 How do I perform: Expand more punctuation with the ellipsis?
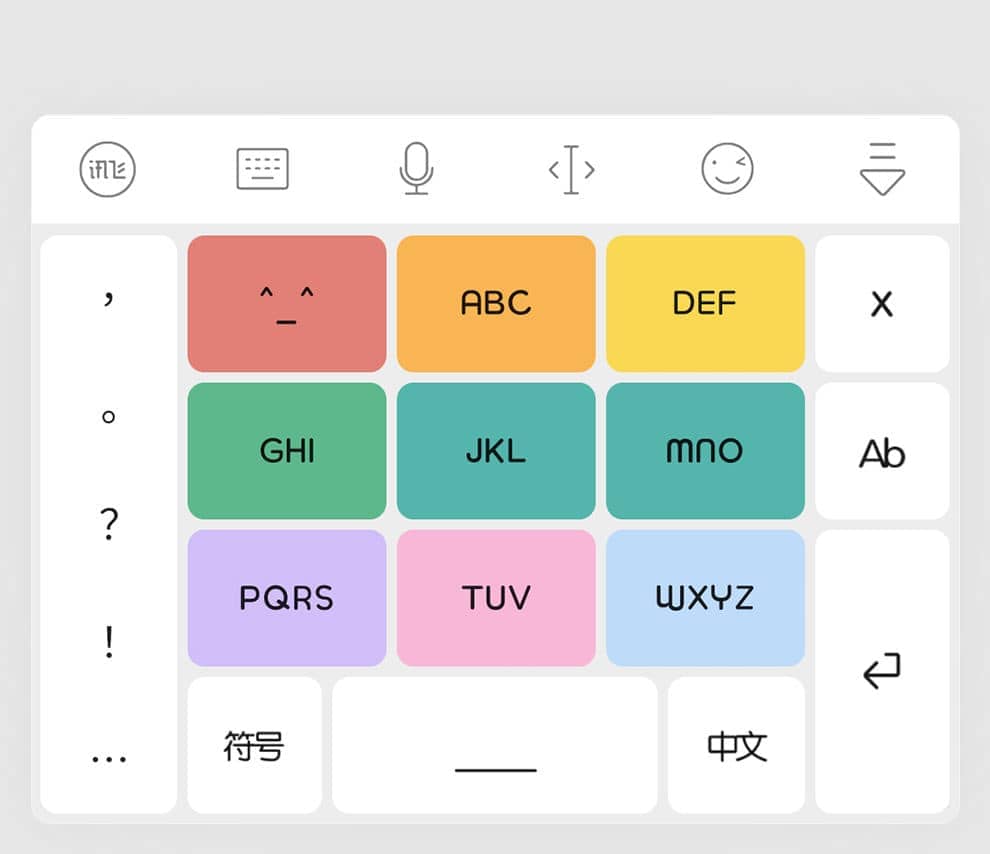[109, 758]
